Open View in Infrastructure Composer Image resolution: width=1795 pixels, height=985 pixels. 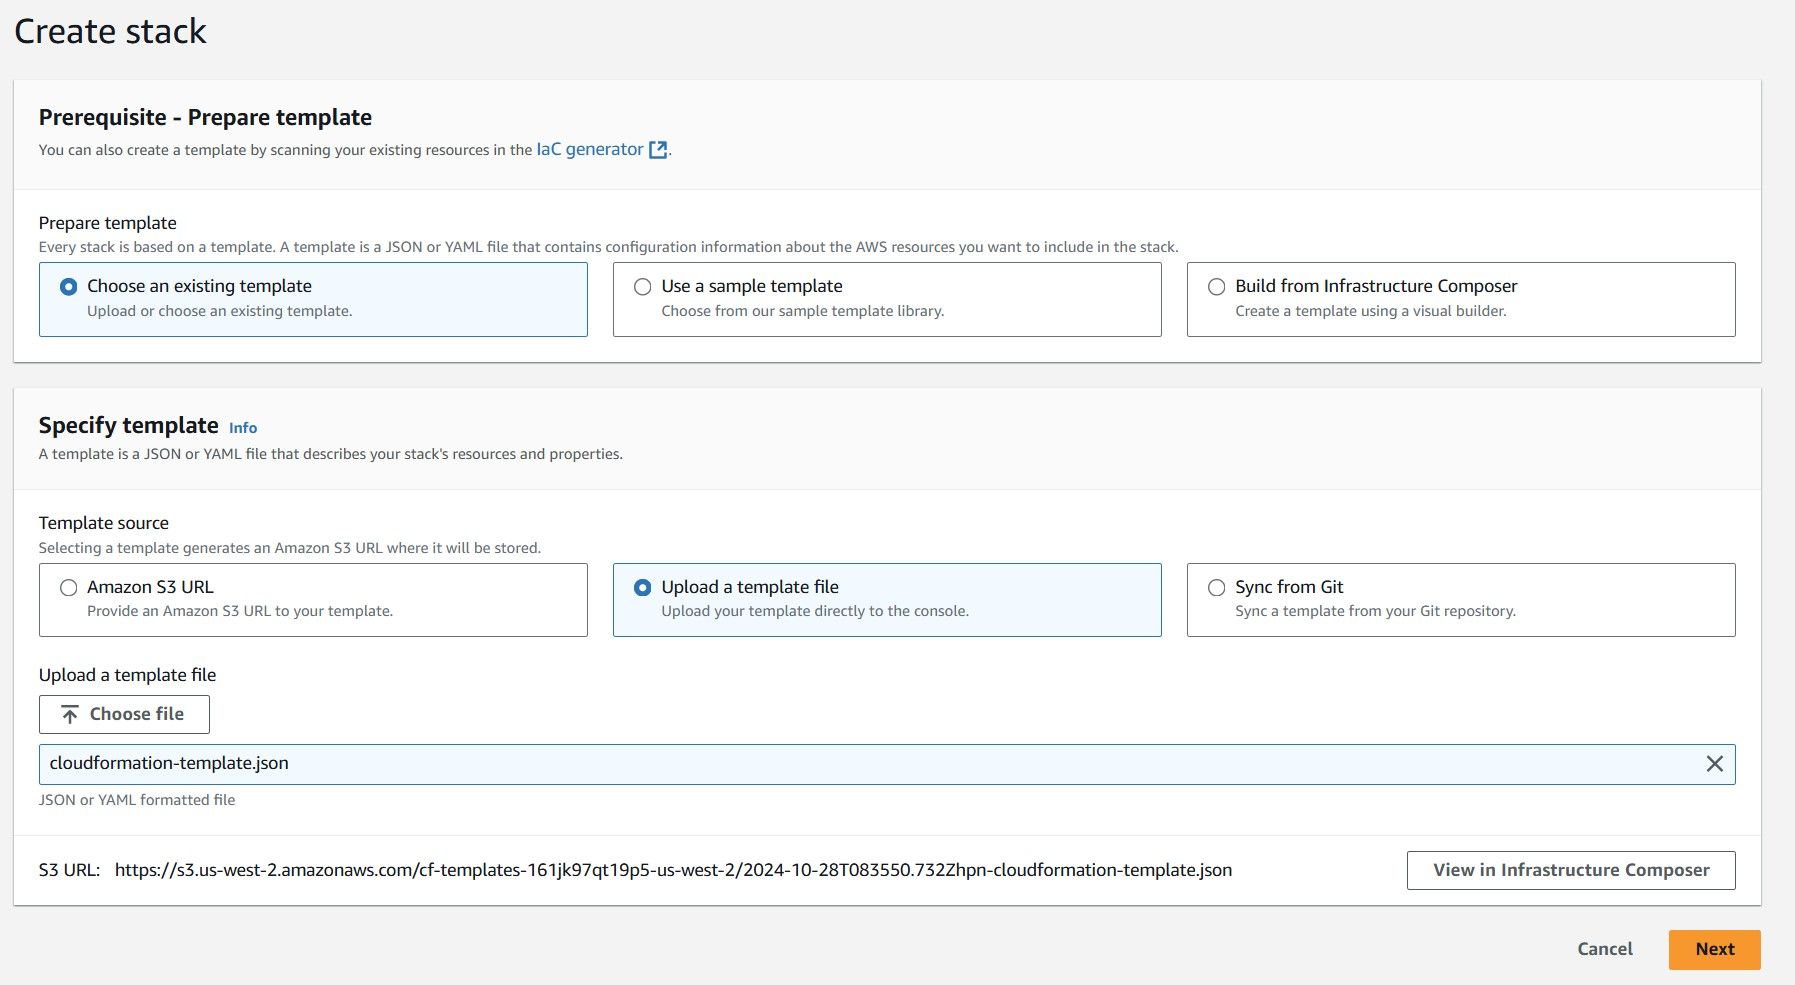(x=1570, y=869)
